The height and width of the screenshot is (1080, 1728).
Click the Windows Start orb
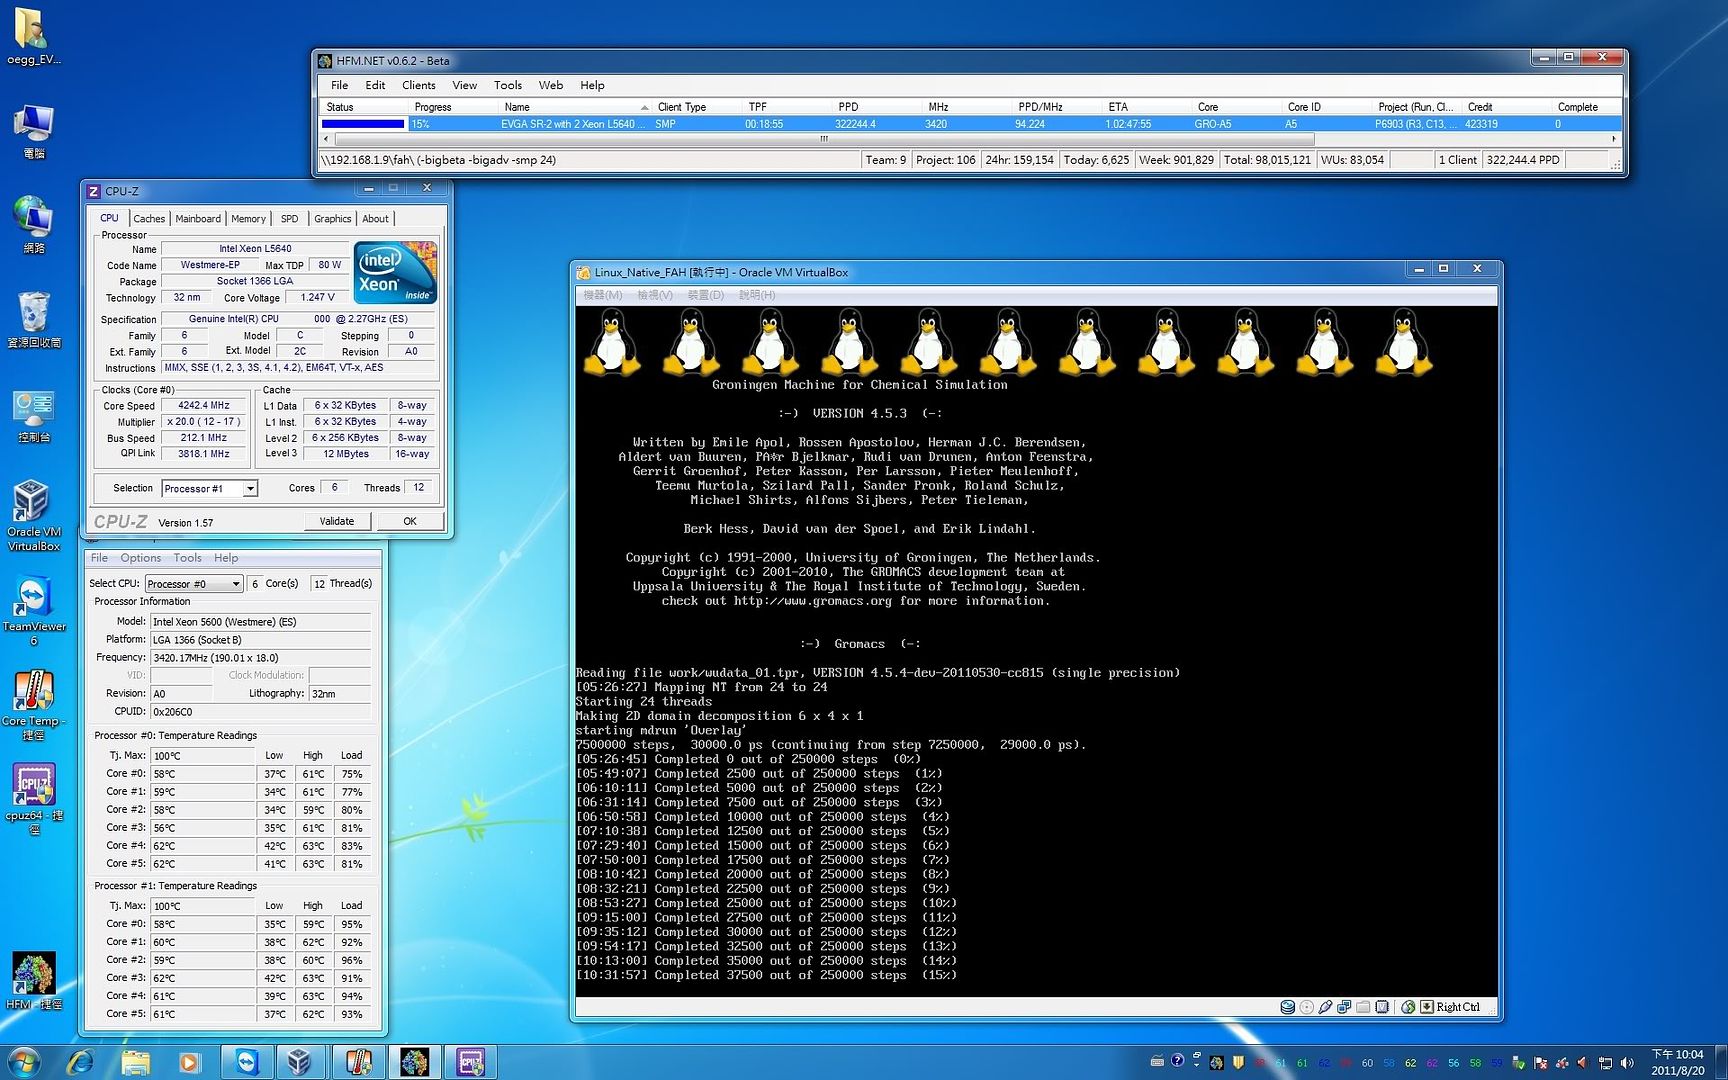[23, 1062]
